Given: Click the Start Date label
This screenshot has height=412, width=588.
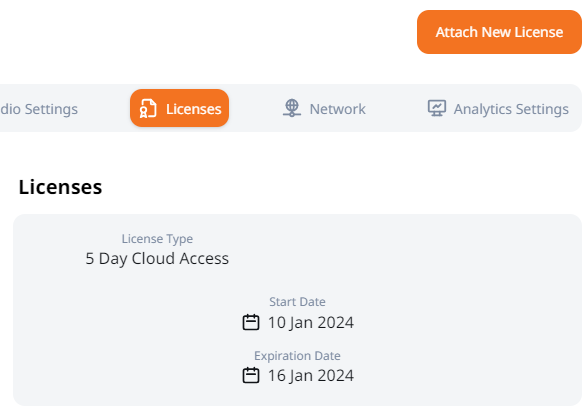Looking at the screenshot, I should [297, 302].
